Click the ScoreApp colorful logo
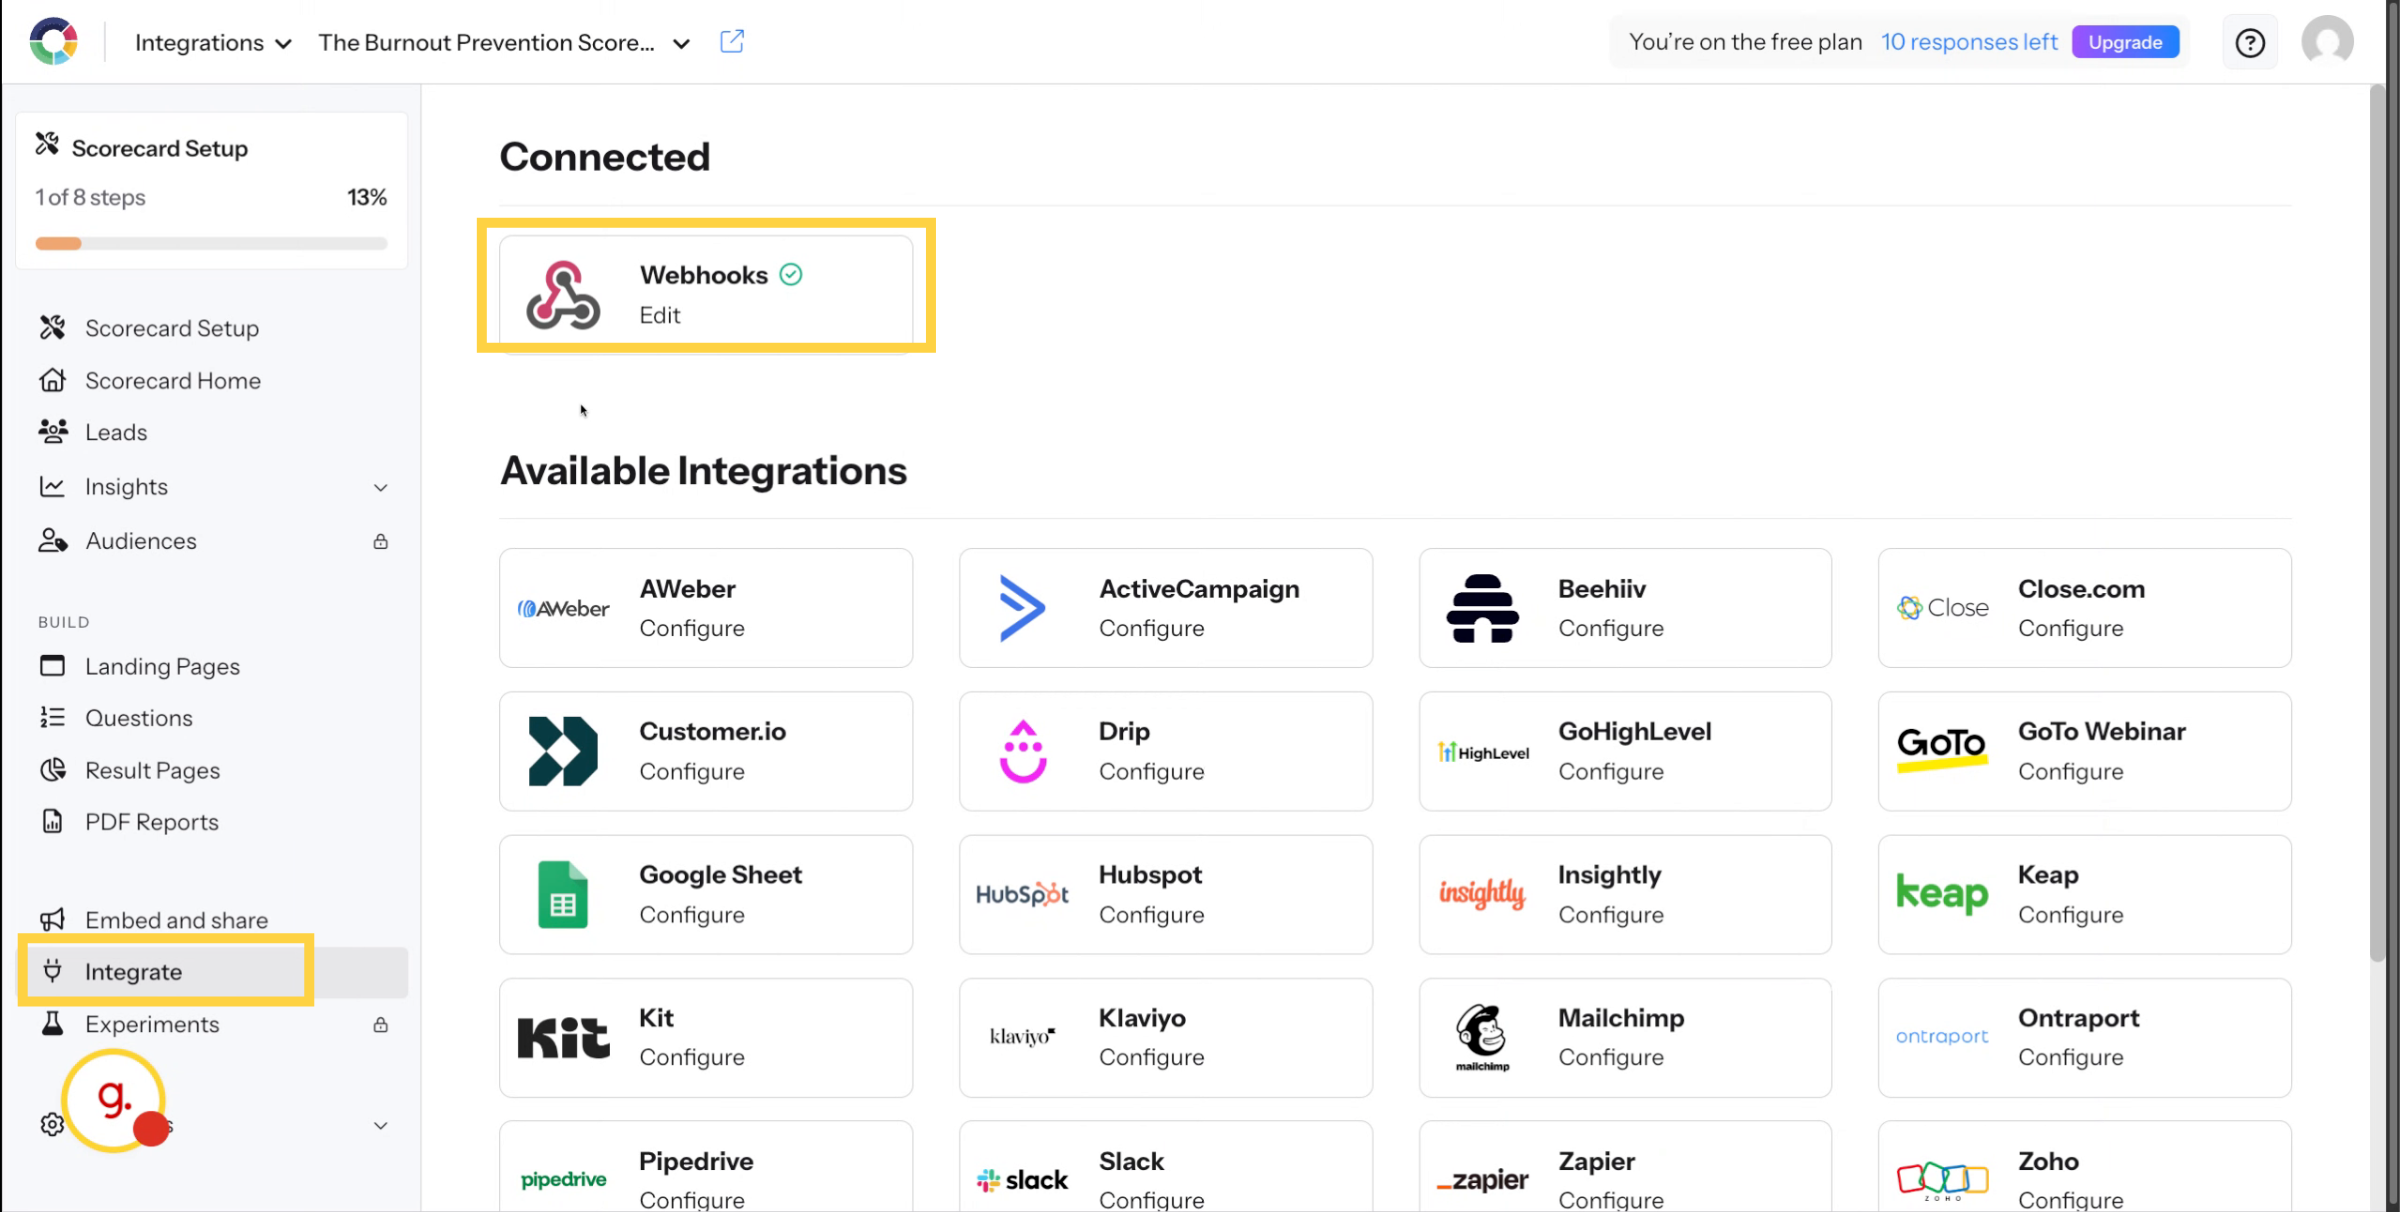The height and width of the screenshot is (1212, 2400). click(x=54, y=41)
